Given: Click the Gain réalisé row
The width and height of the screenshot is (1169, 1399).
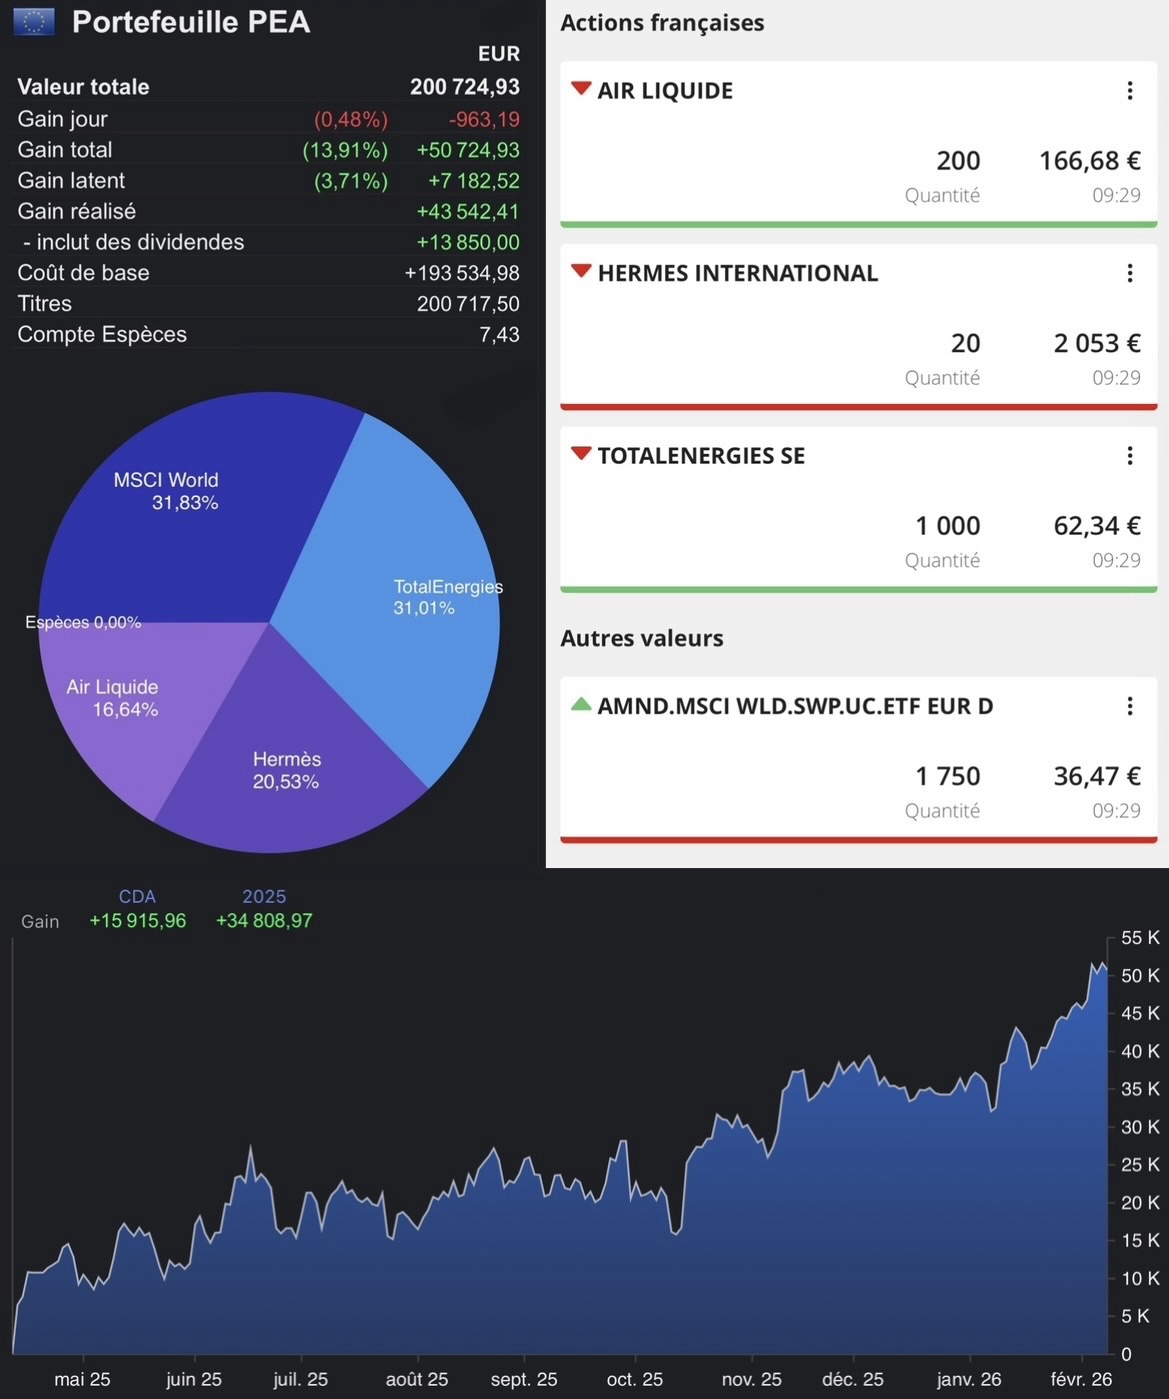Looking at the screenshot, I should click(268, 212).
